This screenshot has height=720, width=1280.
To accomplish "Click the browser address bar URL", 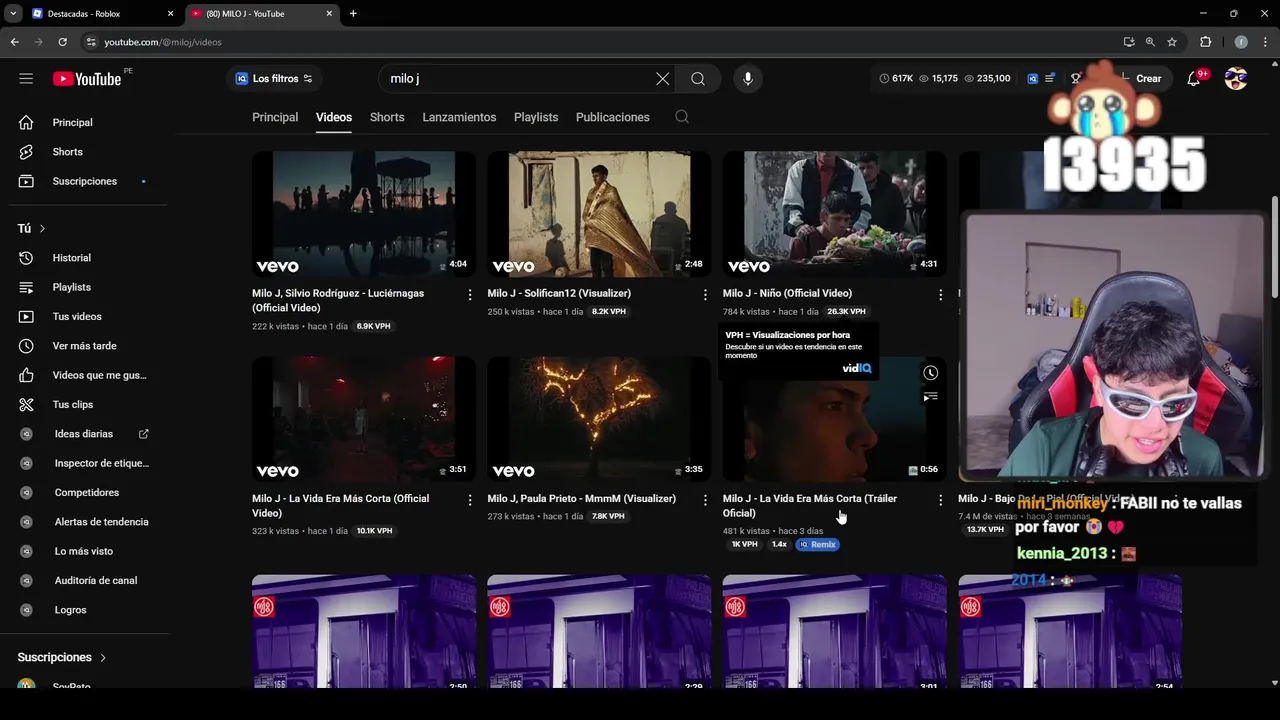I will [x=163, y=42].
